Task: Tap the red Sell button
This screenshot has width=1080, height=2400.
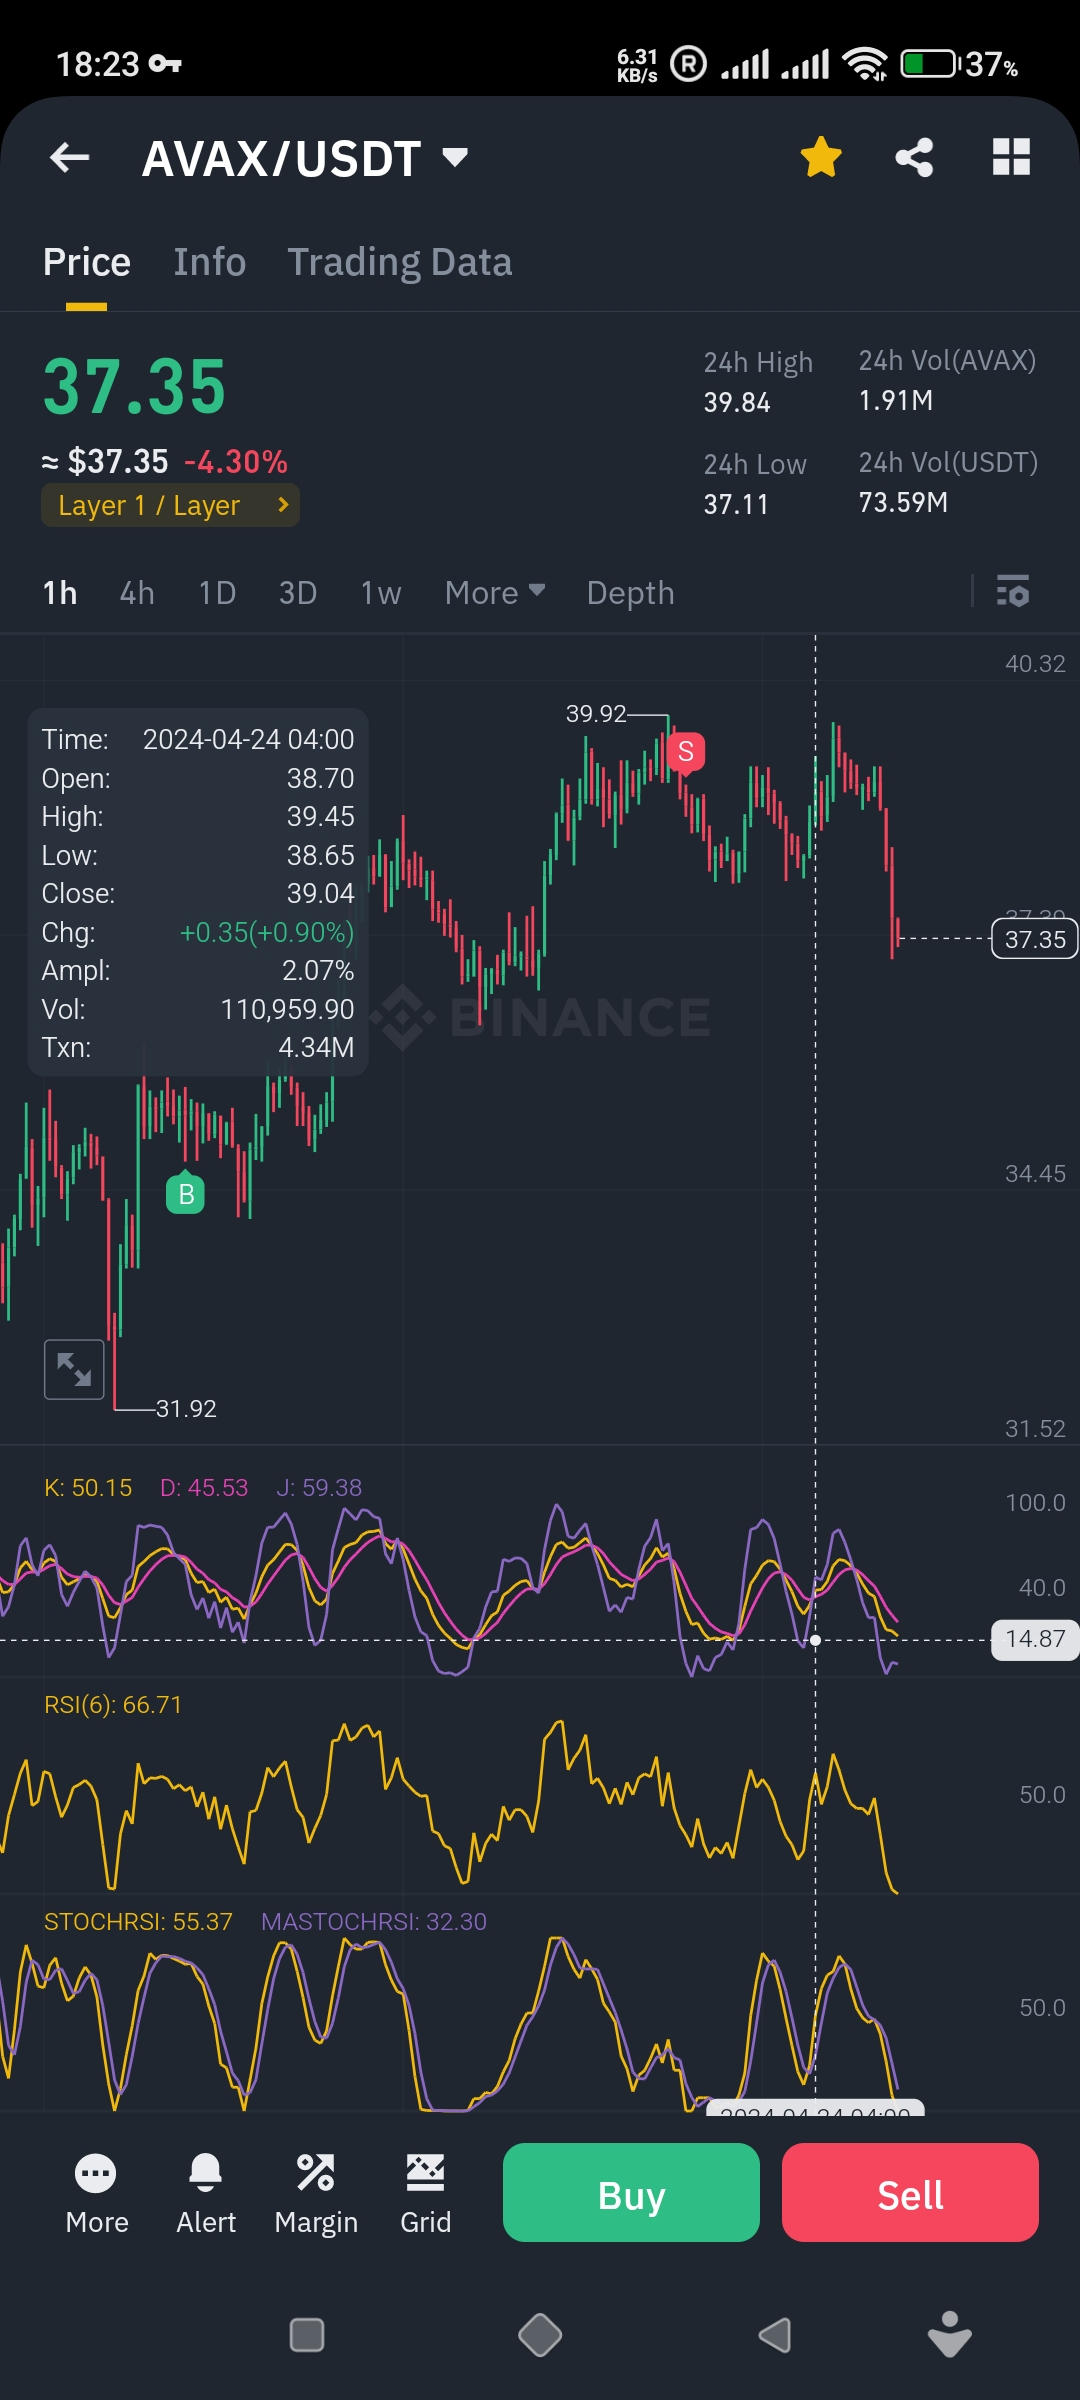Action: point(910,2192)
